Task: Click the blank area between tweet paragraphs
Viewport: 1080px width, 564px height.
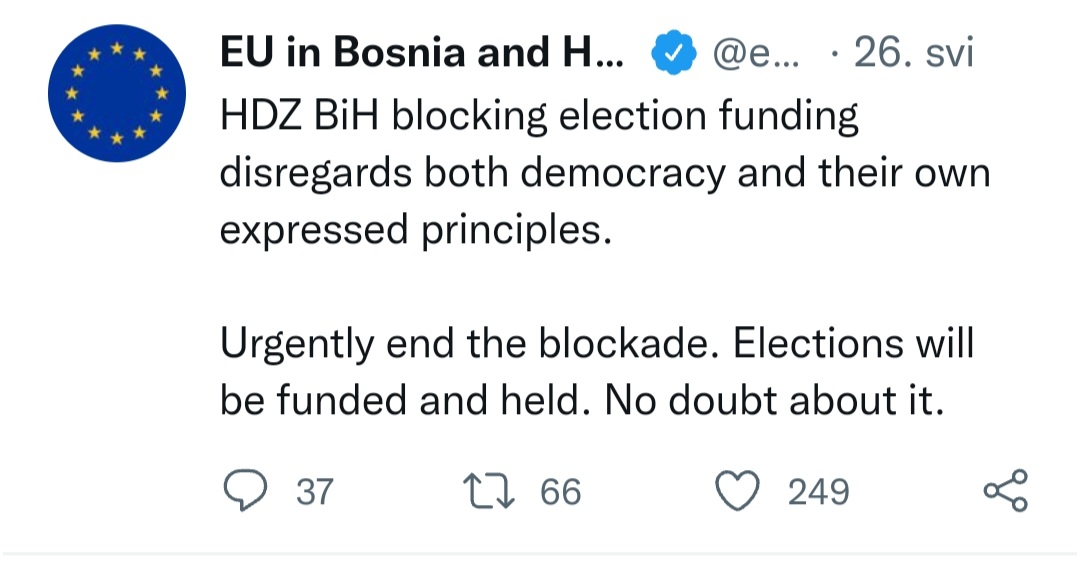Action: (600, 288)
